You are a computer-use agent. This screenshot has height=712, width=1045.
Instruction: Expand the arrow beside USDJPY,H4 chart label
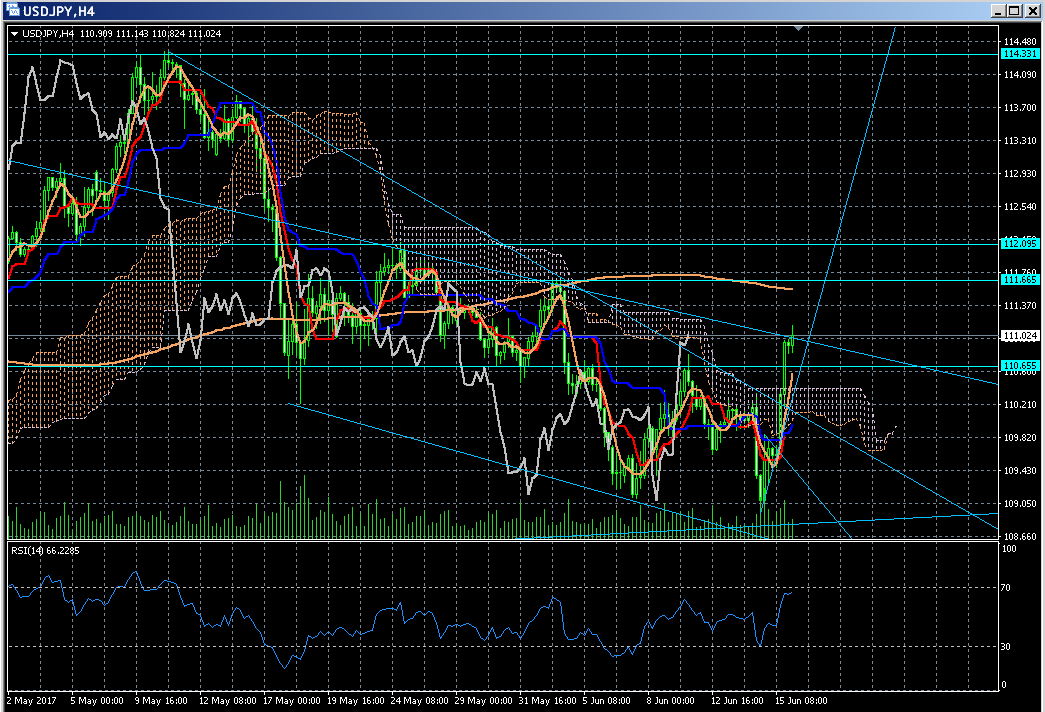(14, 33)
